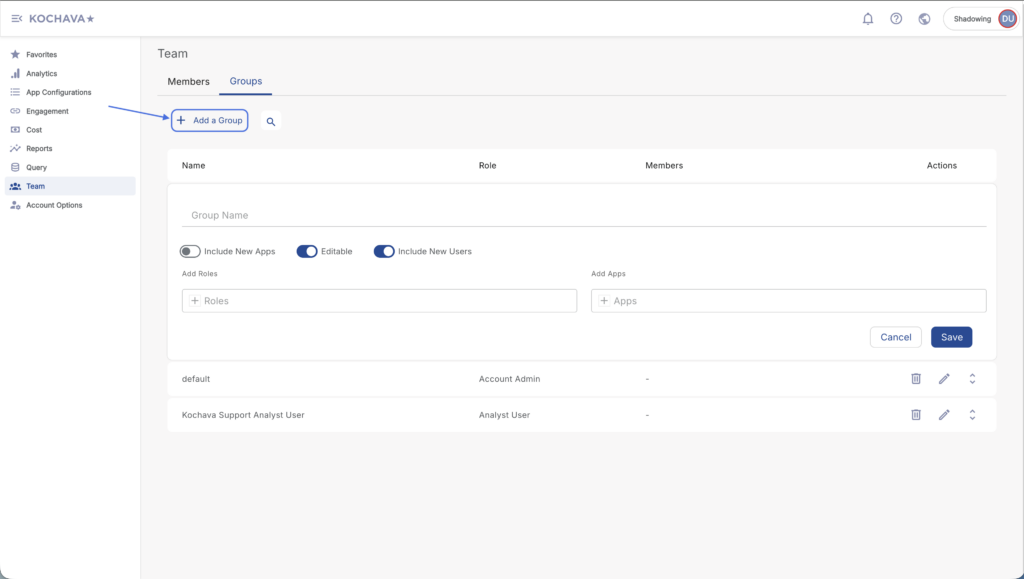Screen dimensions: 1024x579
Task: Open the Add Apps dropdown
Action: coord(788,301)
